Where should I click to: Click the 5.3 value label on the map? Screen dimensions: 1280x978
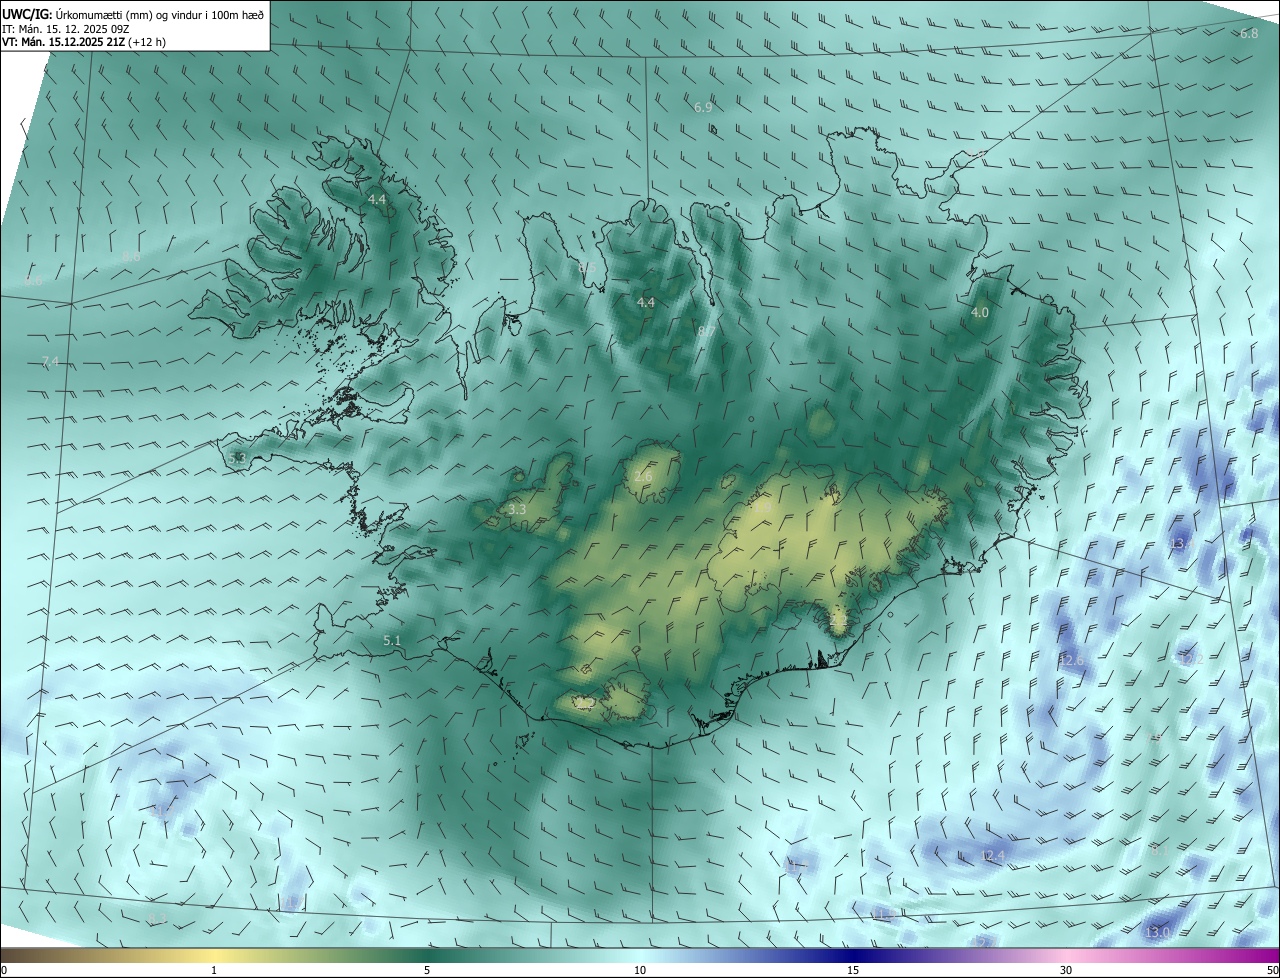[237, 458]
